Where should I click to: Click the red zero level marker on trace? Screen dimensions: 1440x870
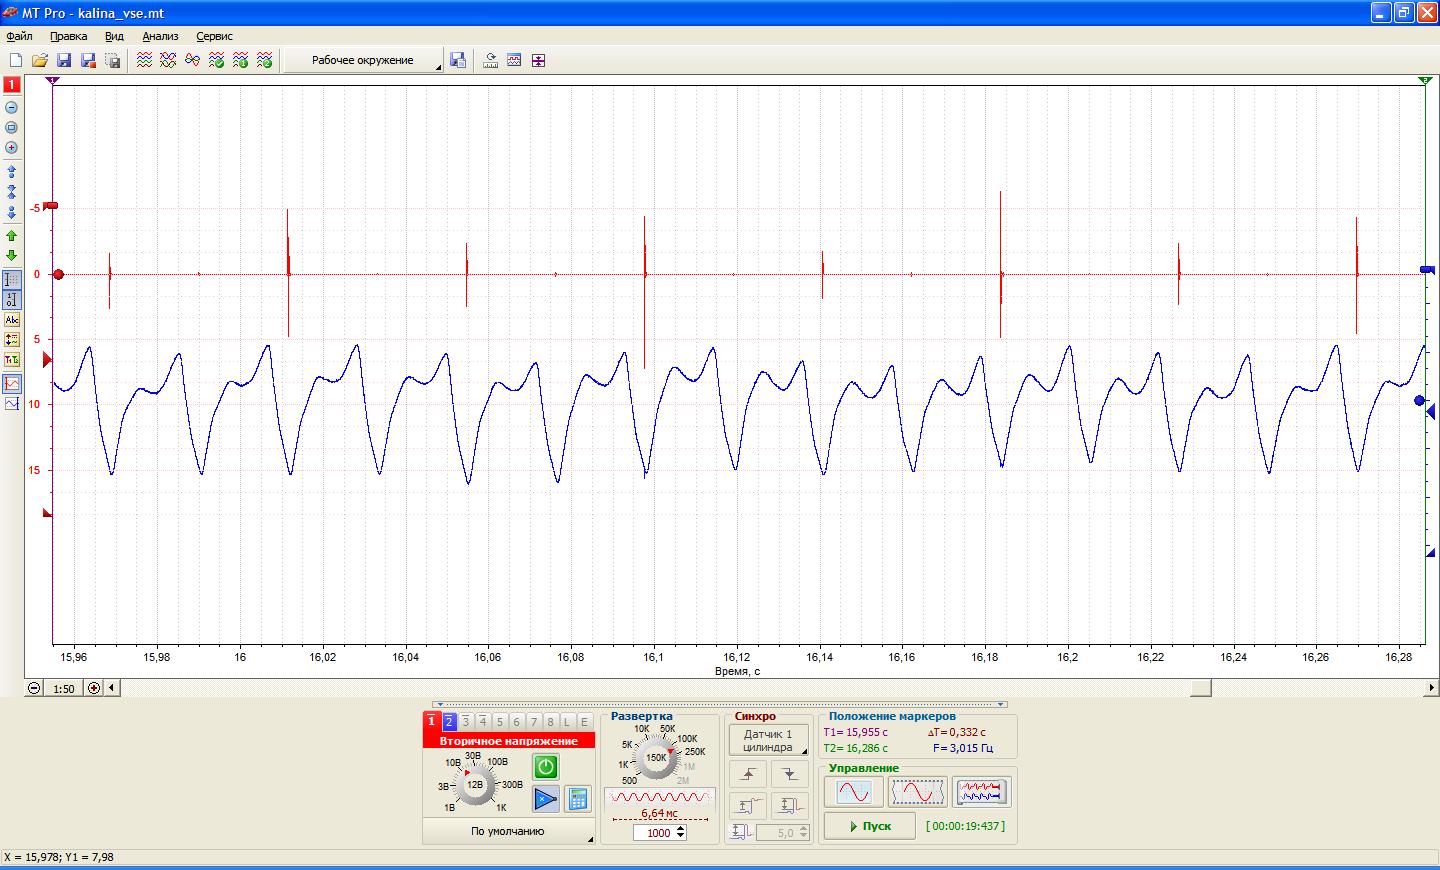click(58, 274)
